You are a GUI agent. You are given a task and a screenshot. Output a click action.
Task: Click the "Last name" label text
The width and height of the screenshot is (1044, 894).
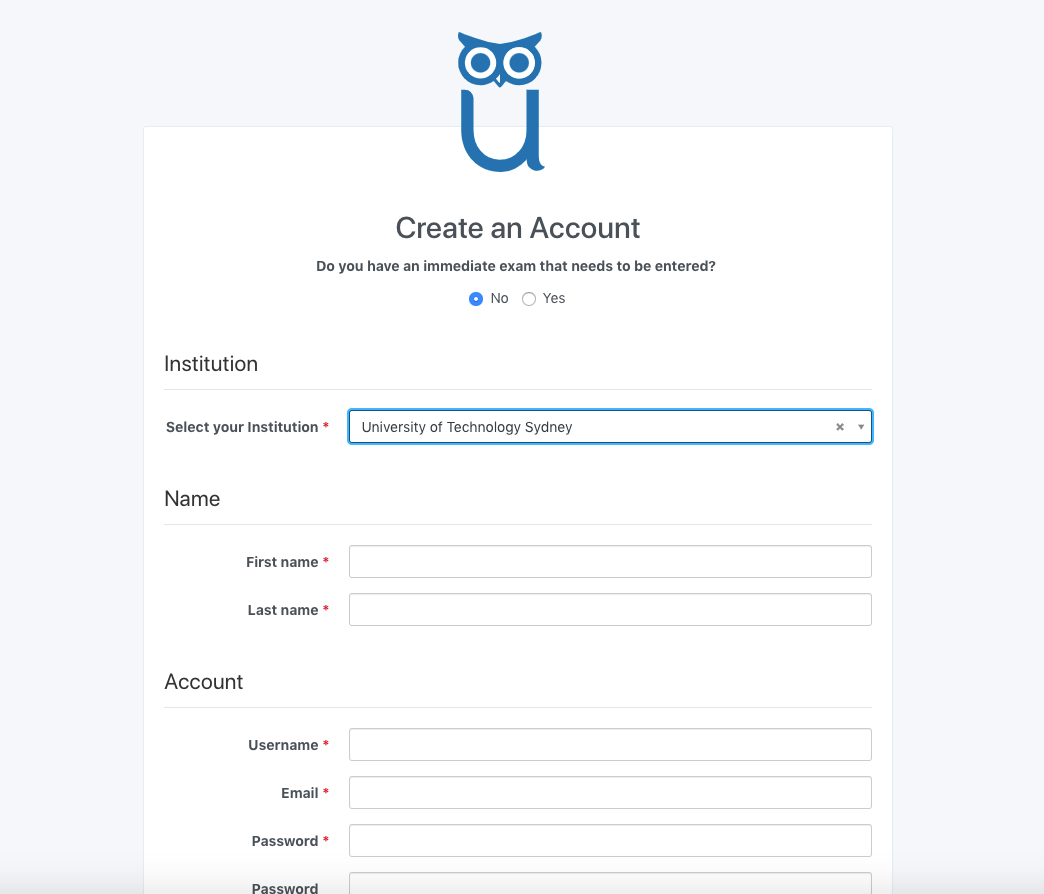point(283,610)
